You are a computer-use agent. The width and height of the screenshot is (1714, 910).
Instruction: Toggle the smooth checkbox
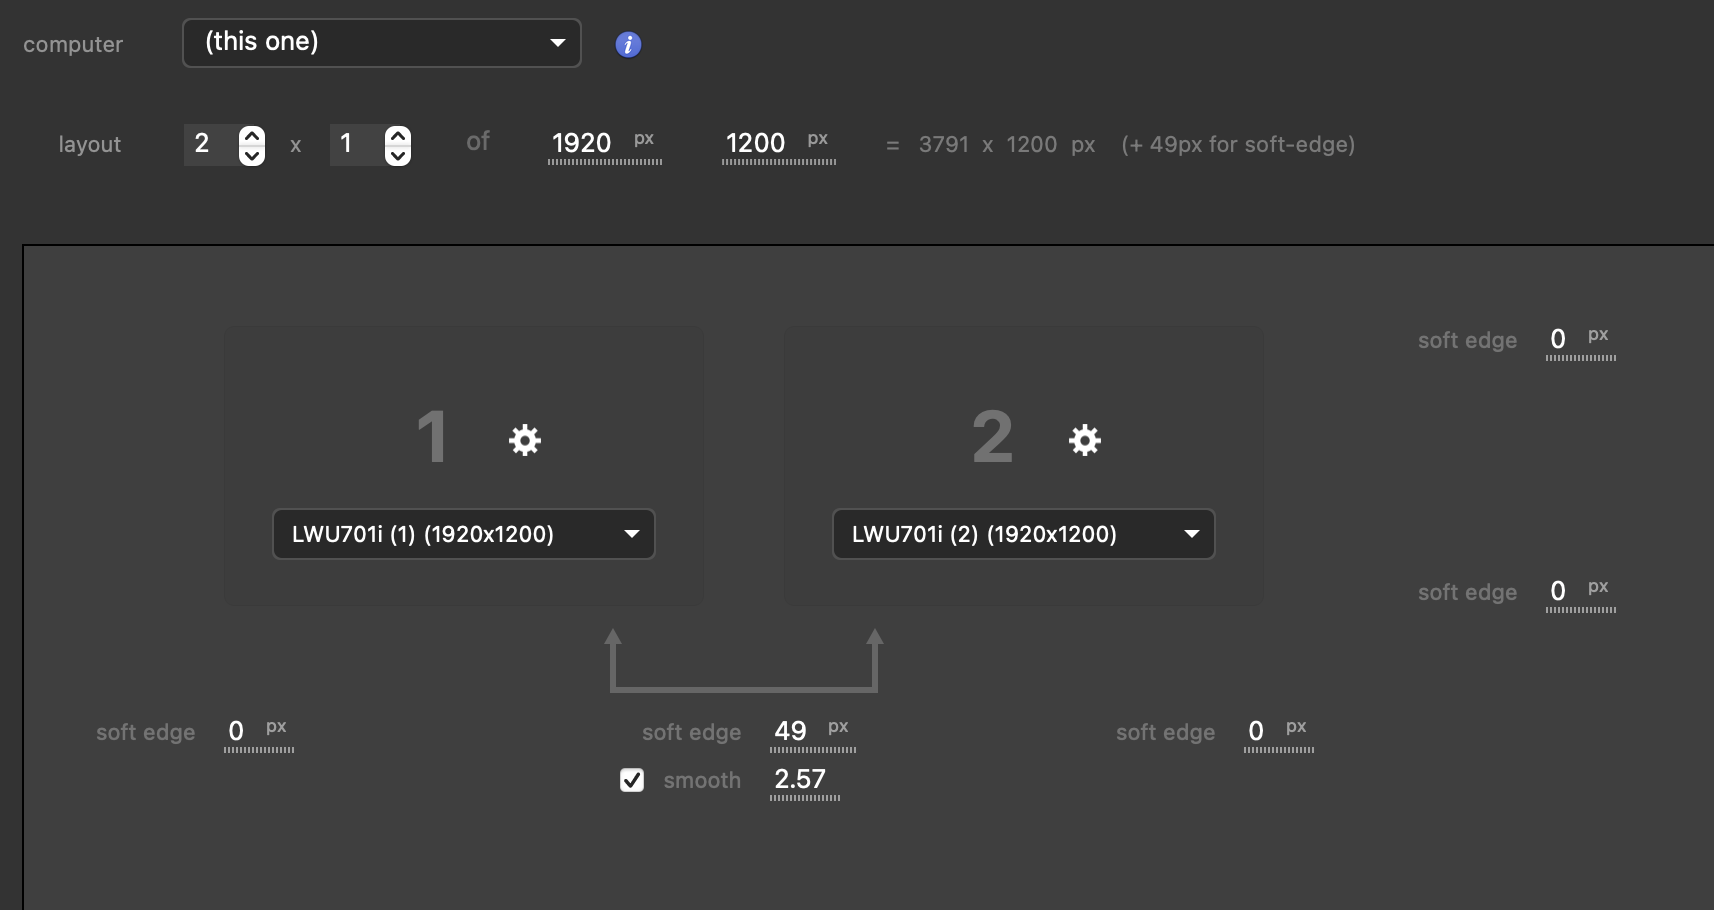(x=632, y=780)
